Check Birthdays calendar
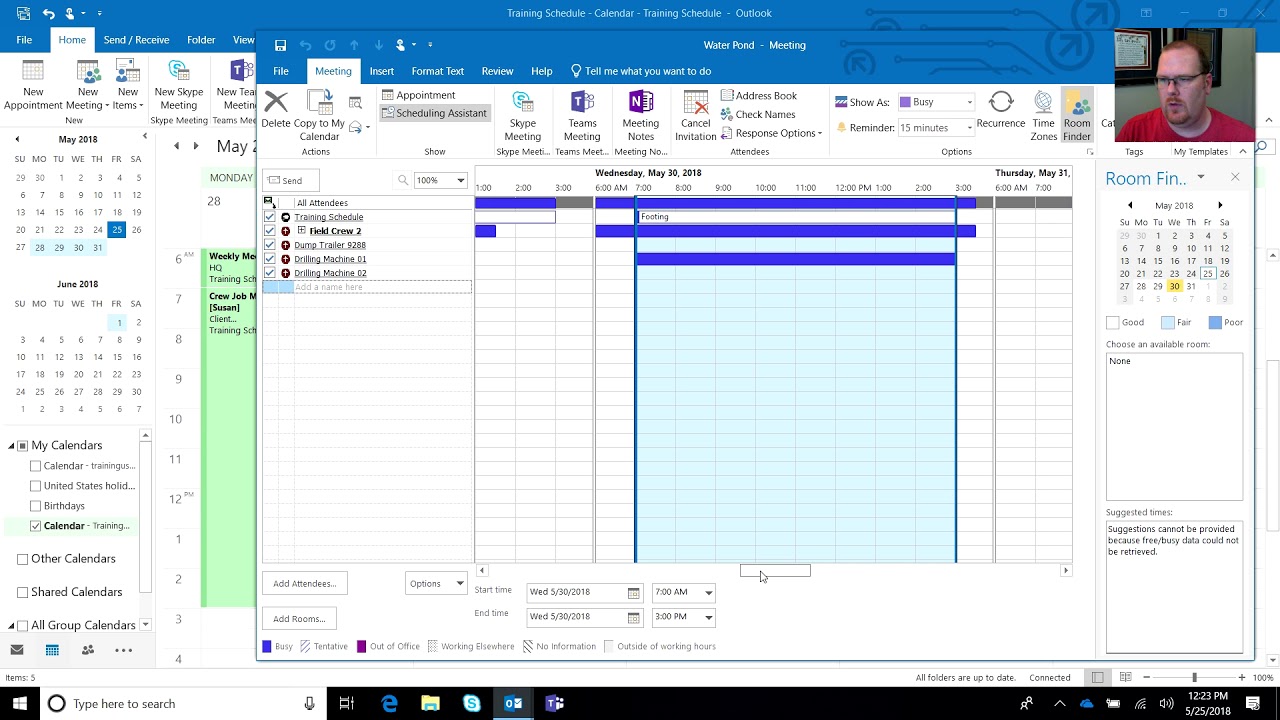 coord(36,506)
